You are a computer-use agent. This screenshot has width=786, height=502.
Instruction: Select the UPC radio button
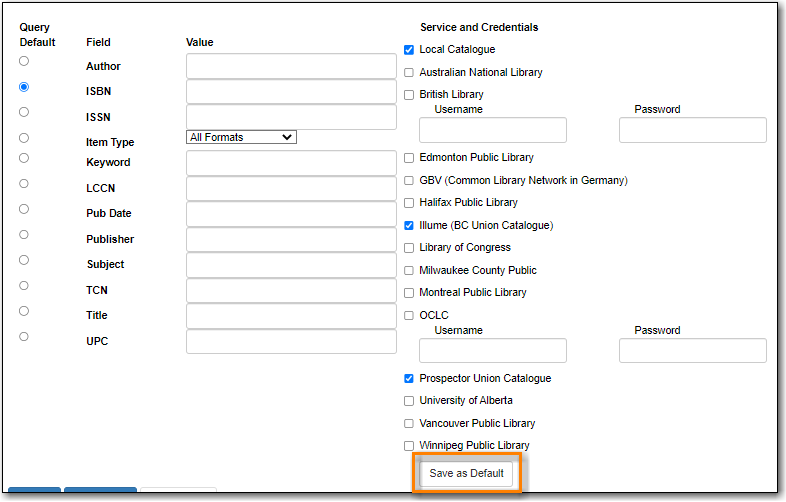tap(24, 337)
